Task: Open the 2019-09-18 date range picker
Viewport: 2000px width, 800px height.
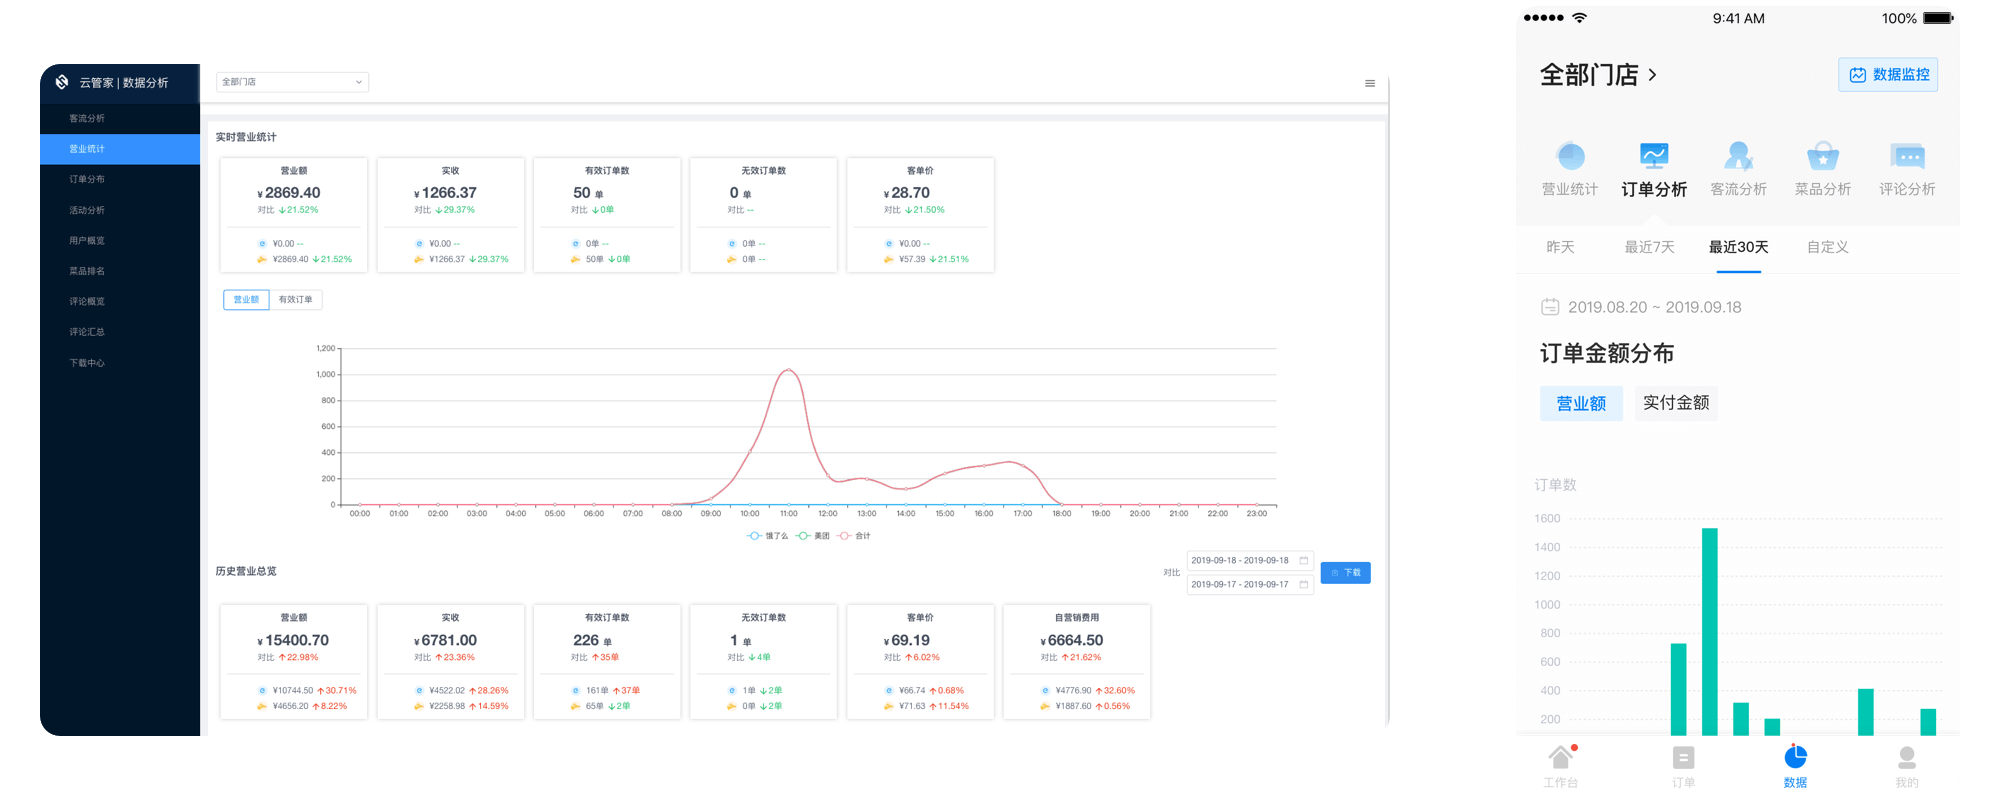Action: point(1248,561)
